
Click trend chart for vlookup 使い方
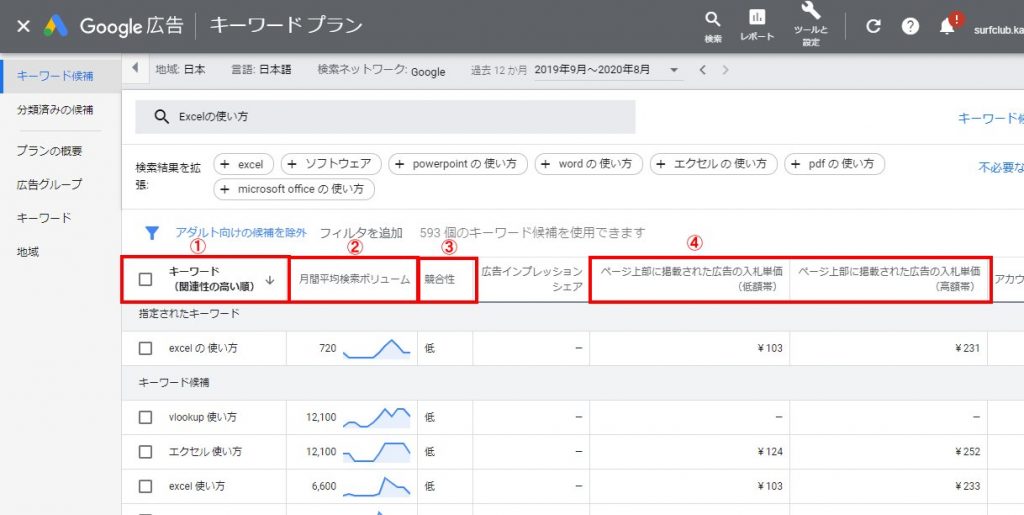click(x=377, y=417)
